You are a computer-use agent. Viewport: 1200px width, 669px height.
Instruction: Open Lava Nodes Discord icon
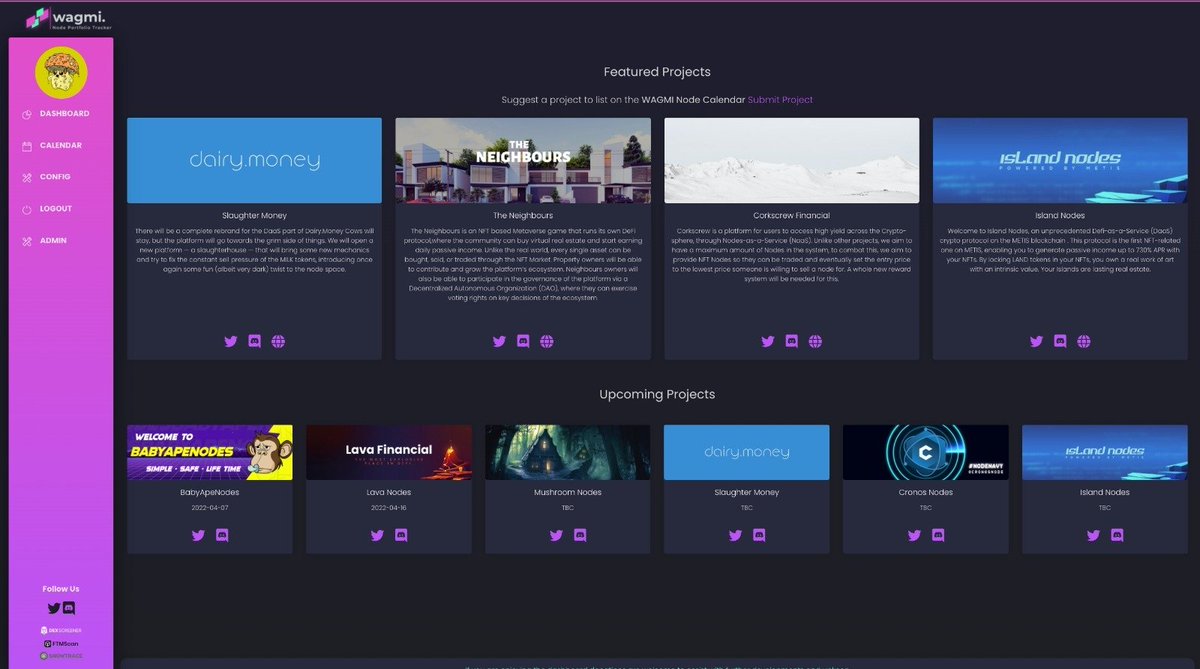(x=401, y=535)
